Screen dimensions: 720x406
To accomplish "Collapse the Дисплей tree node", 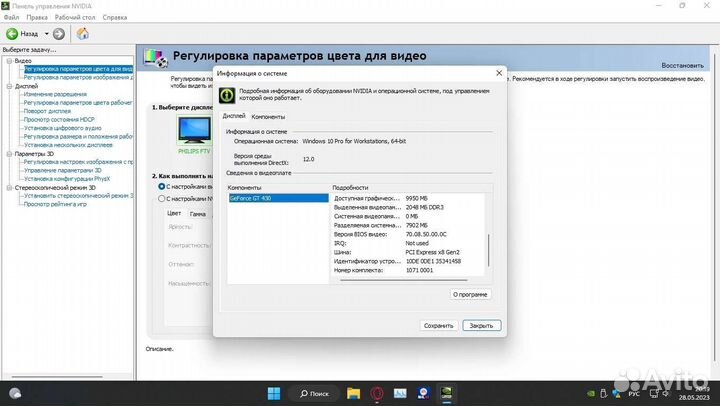I will click(x=9, y=86).
